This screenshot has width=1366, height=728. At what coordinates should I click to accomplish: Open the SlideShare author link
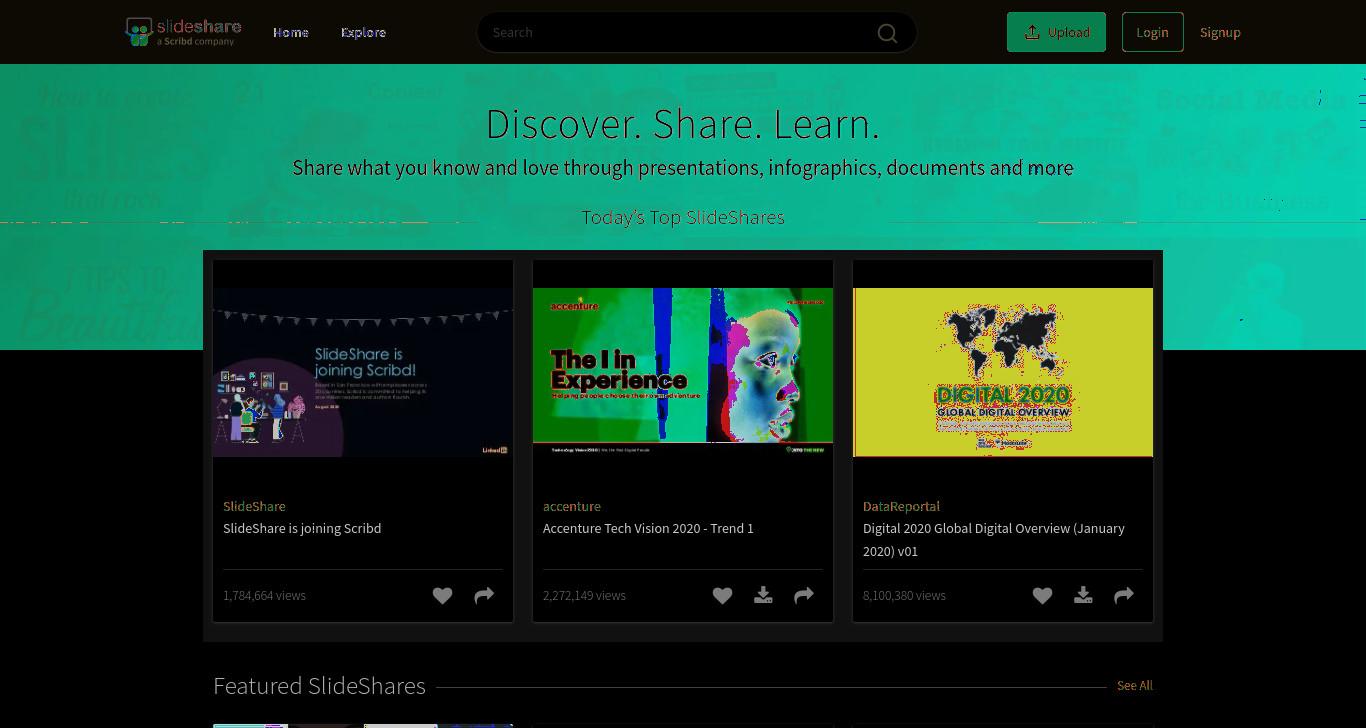point(254,506)
